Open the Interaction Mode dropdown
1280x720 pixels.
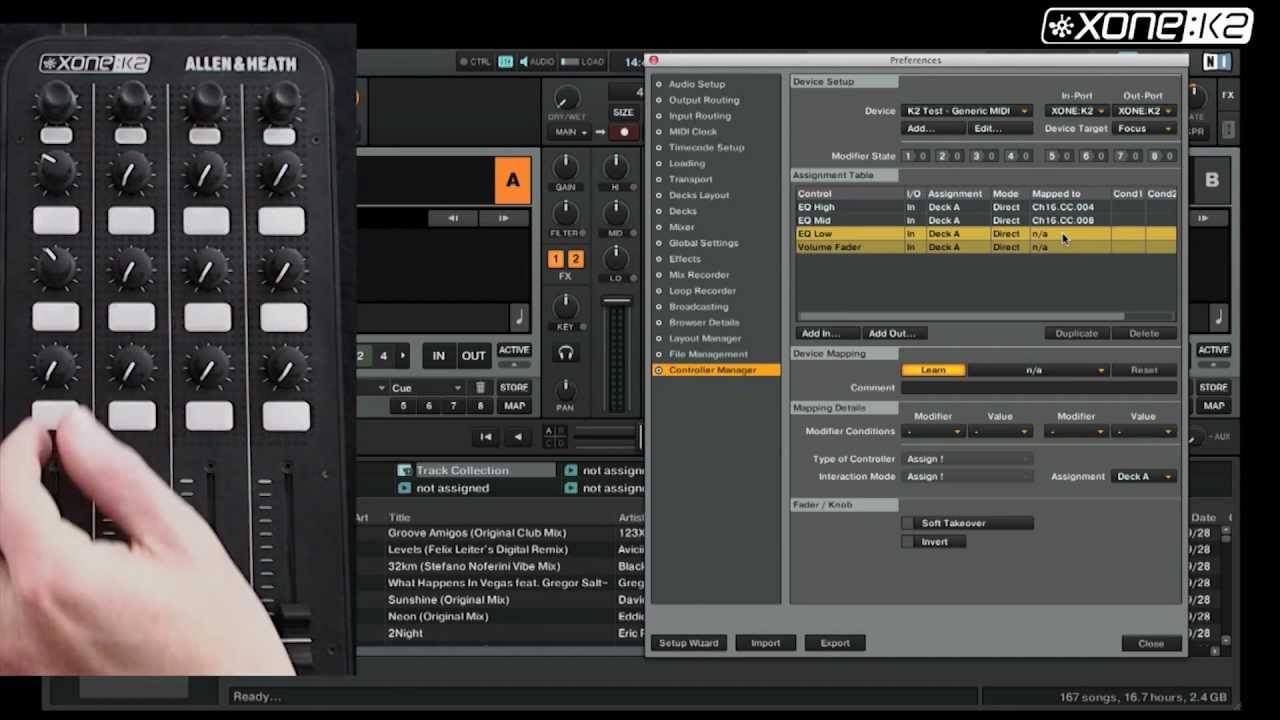(x=967, y=477)
